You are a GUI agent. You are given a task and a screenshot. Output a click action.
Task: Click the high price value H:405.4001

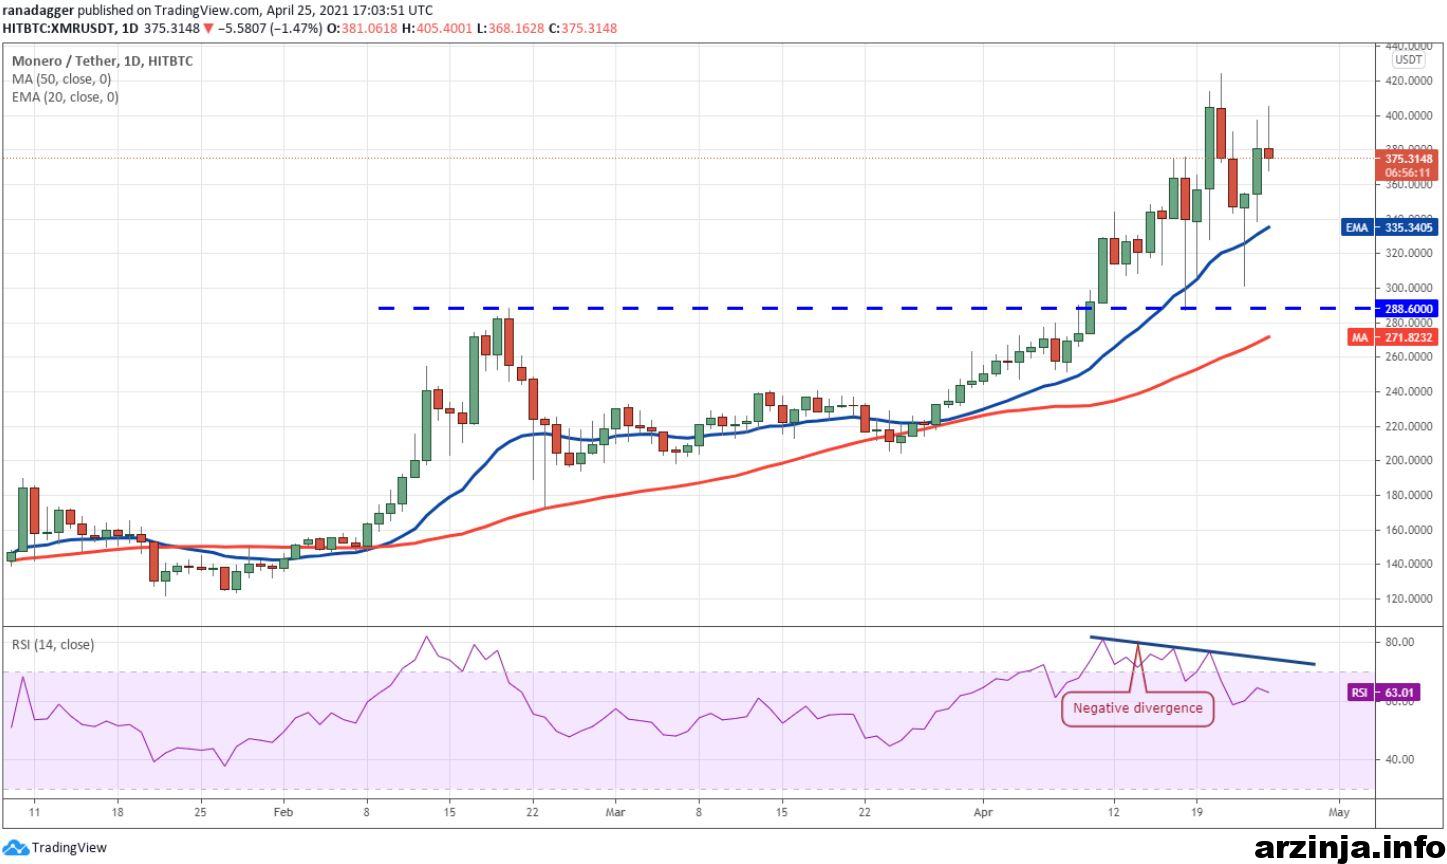pos(437,28)
